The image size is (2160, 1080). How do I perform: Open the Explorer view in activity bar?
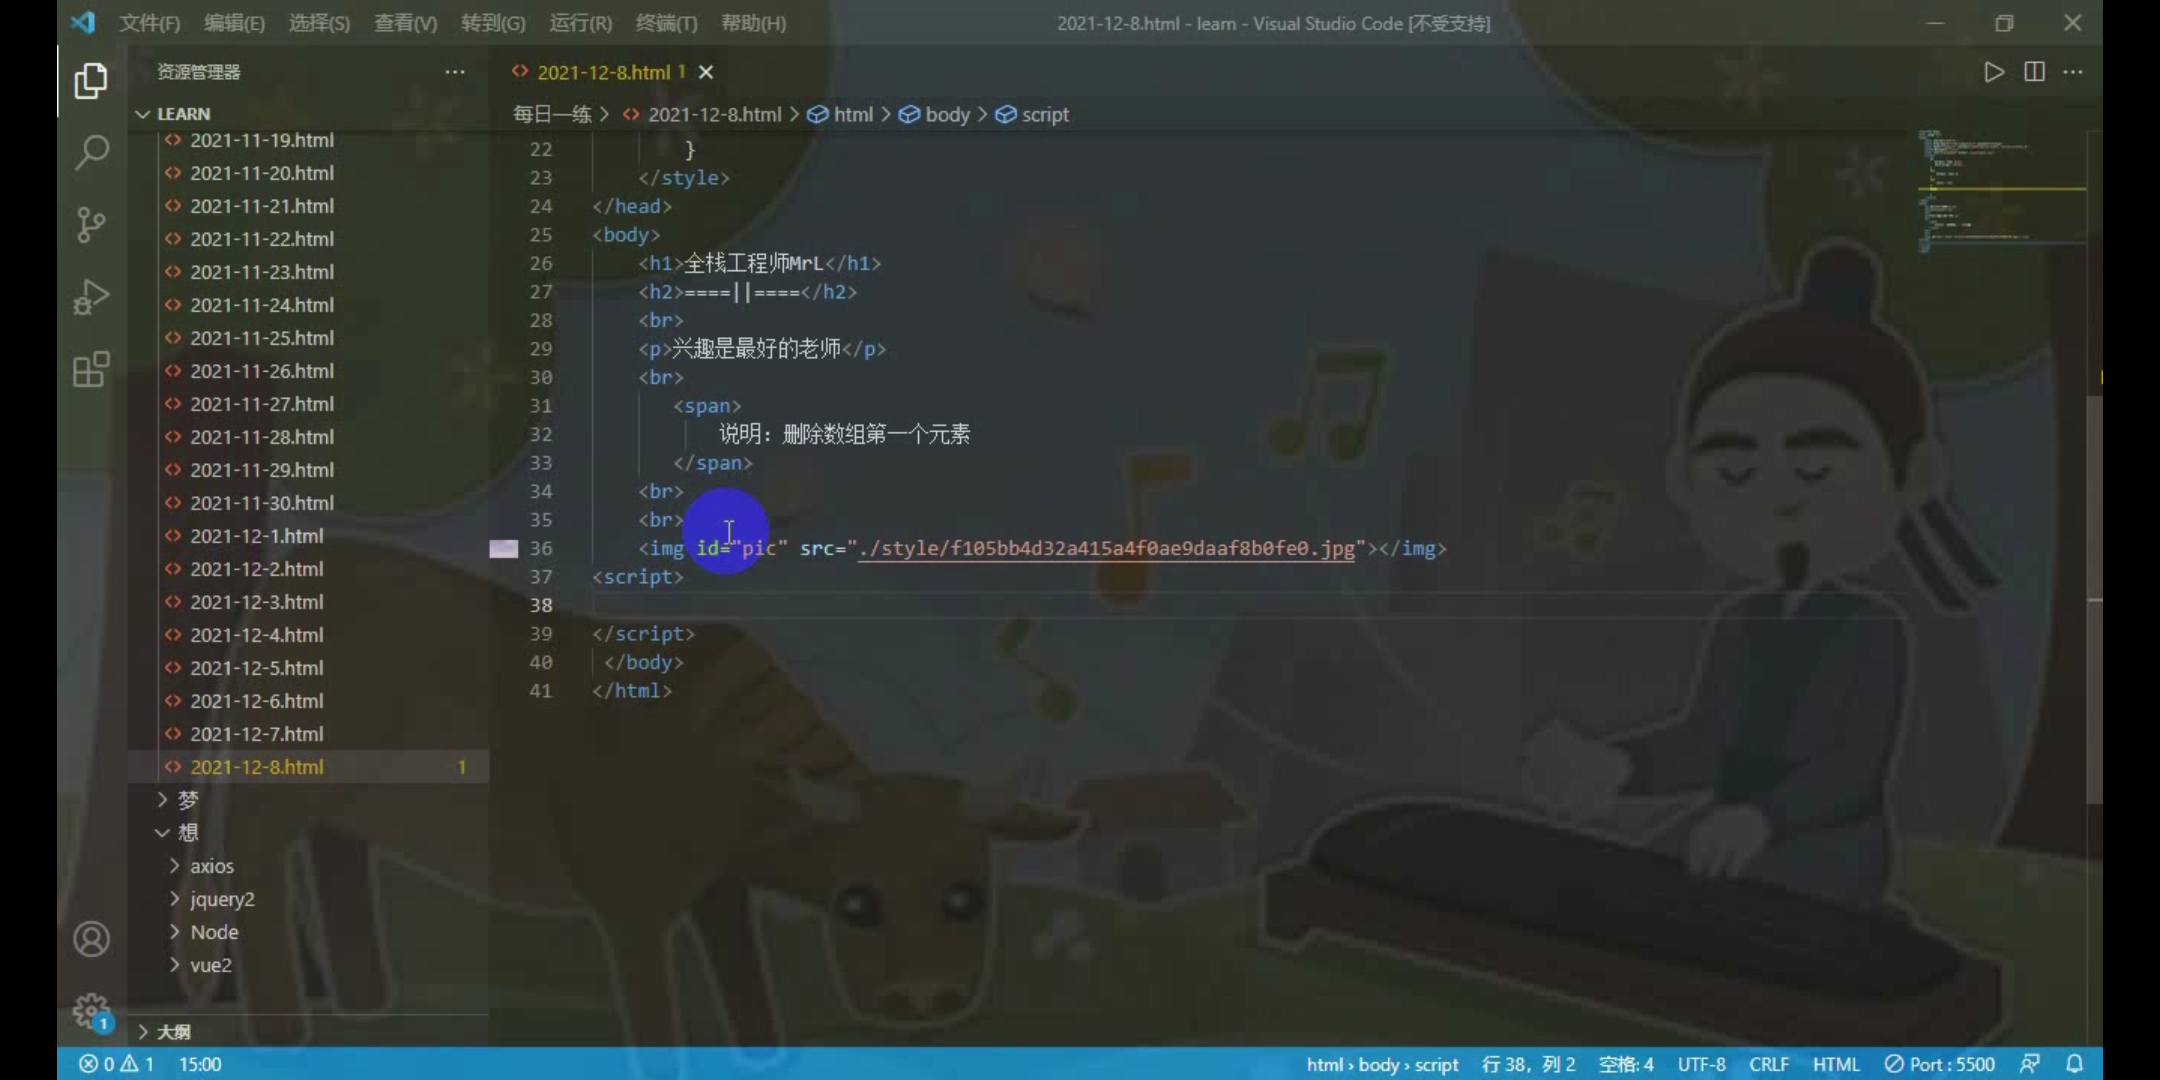[x=91, y=81]
